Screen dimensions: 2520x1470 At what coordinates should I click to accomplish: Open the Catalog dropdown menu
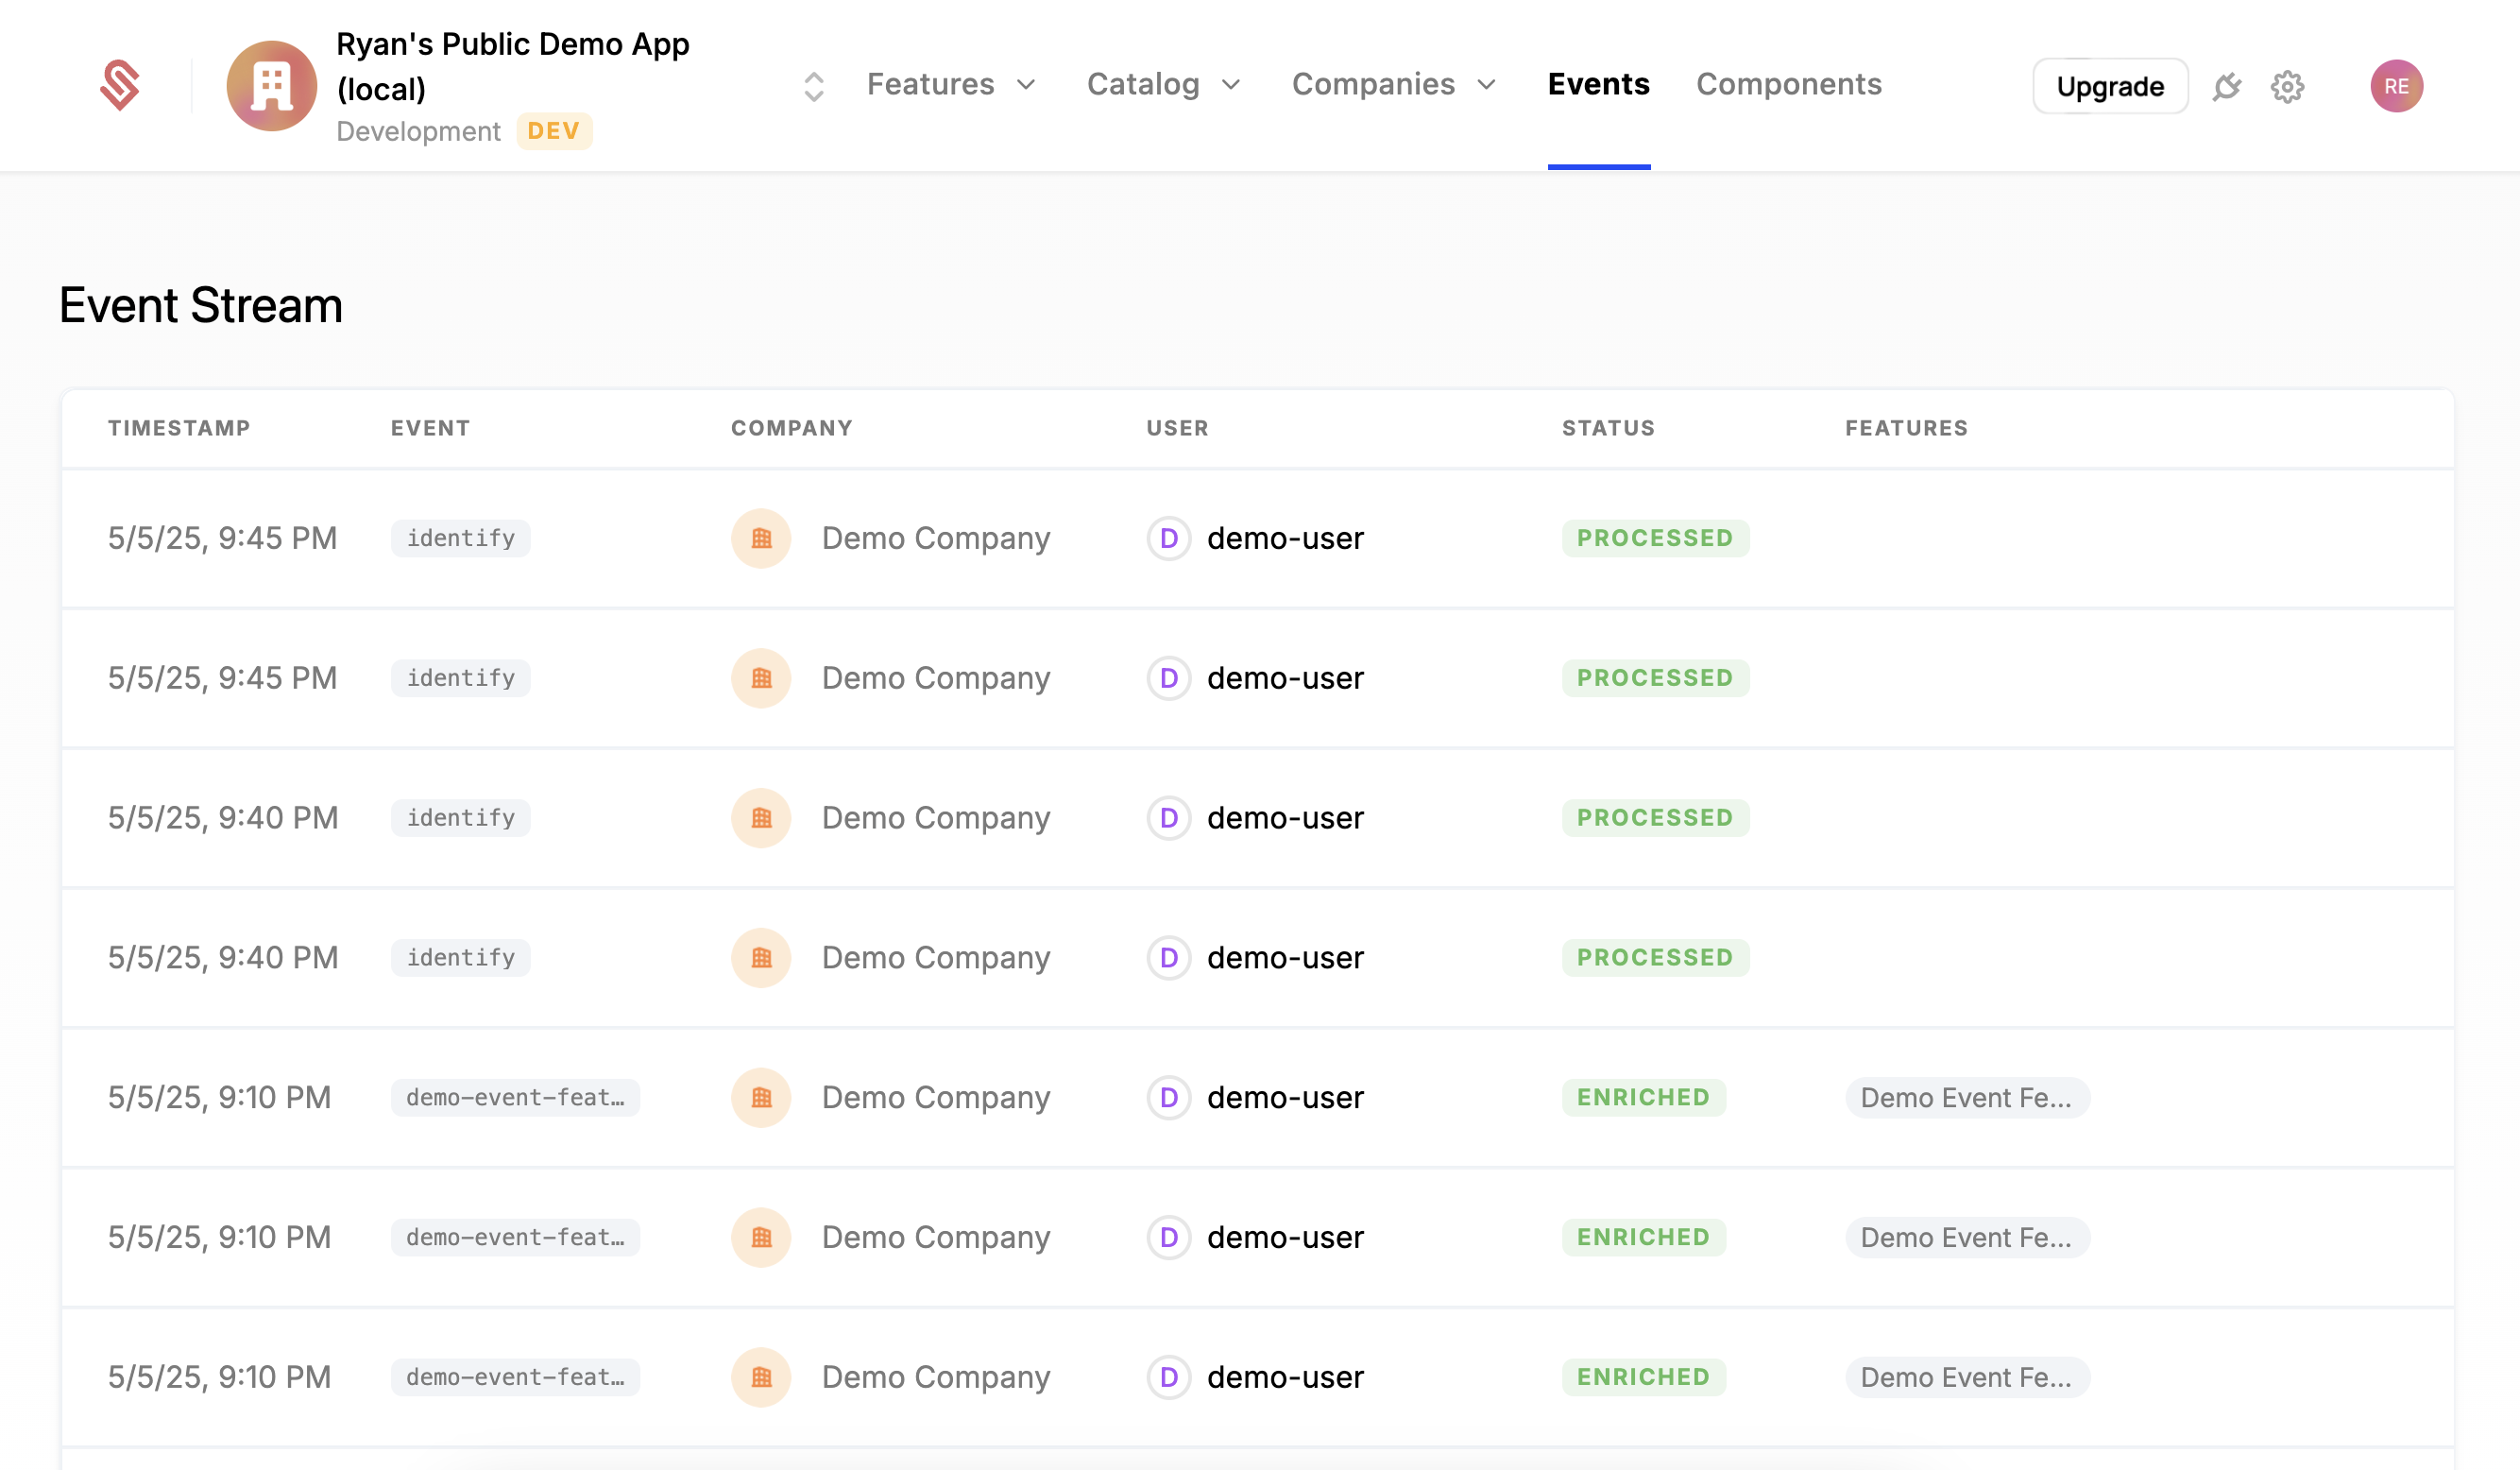click(1162, 85)
